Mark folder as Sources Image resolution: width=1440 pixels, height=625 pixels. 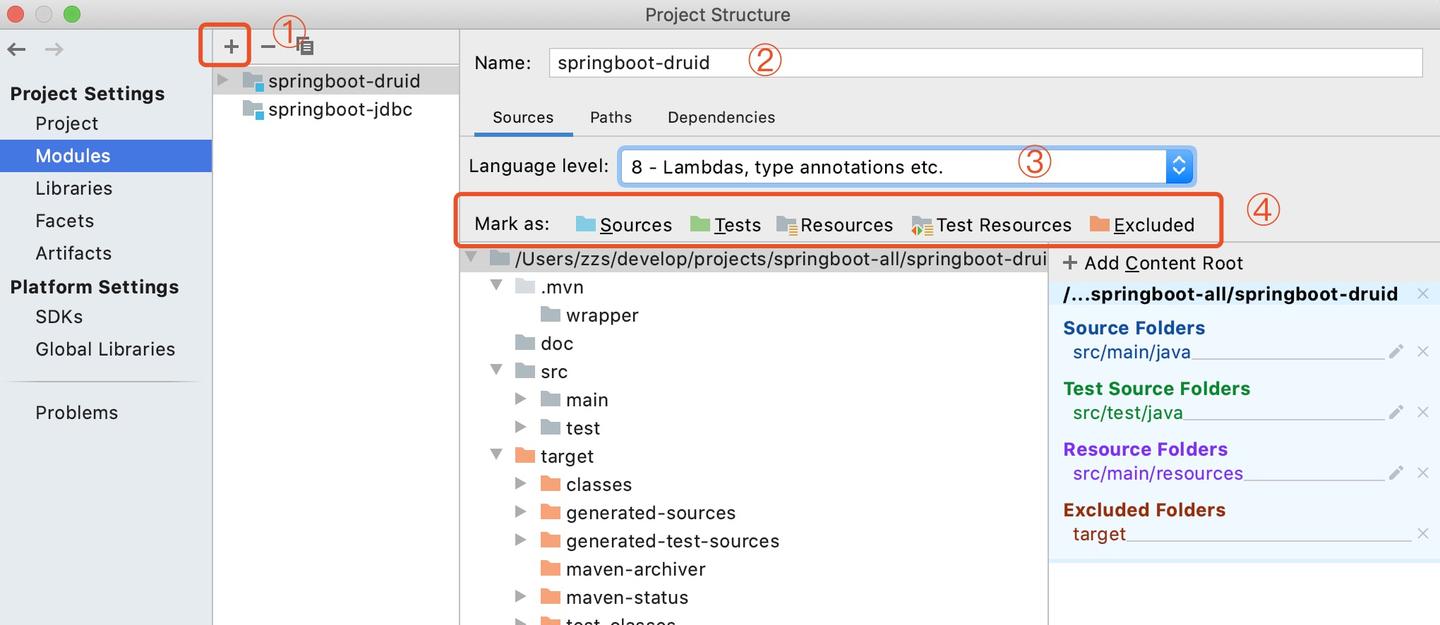point(624,225)
